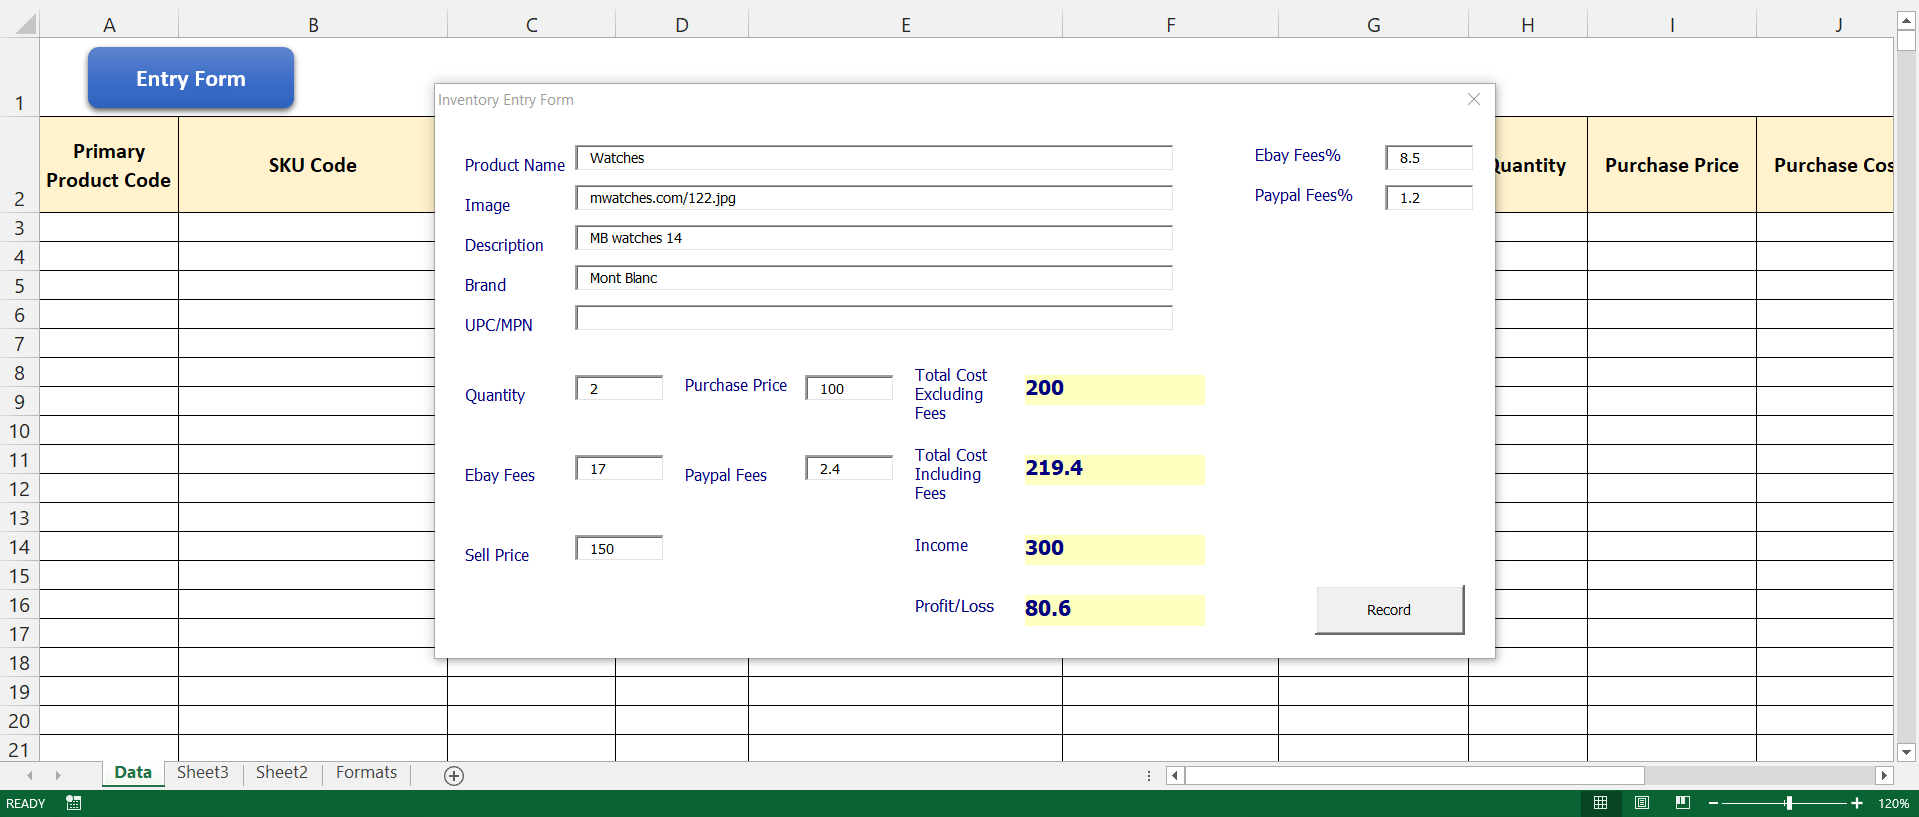Click the Income value 300

click(x=1115, y=549)
